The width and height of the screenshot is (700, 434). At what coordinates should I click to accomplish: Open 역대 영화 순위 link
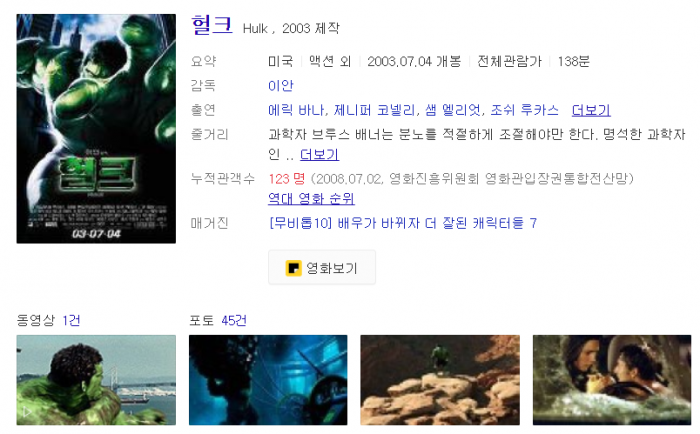[311, 198]
